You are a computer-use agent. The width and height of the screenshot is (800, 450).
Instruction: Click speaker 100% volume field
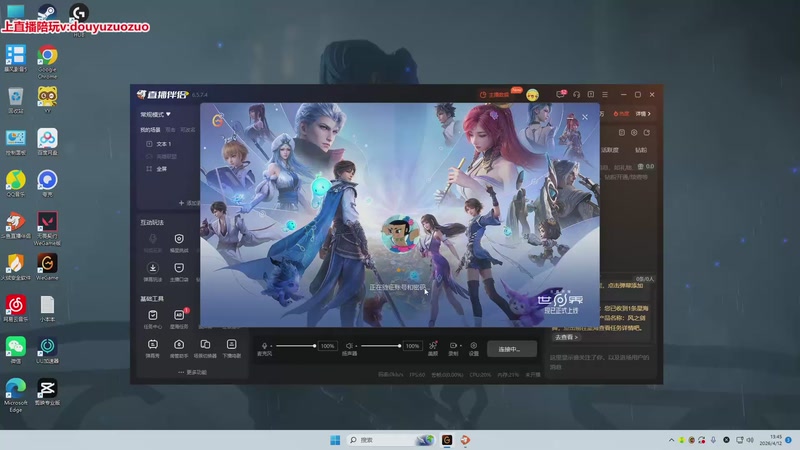(x=412, y=346)
